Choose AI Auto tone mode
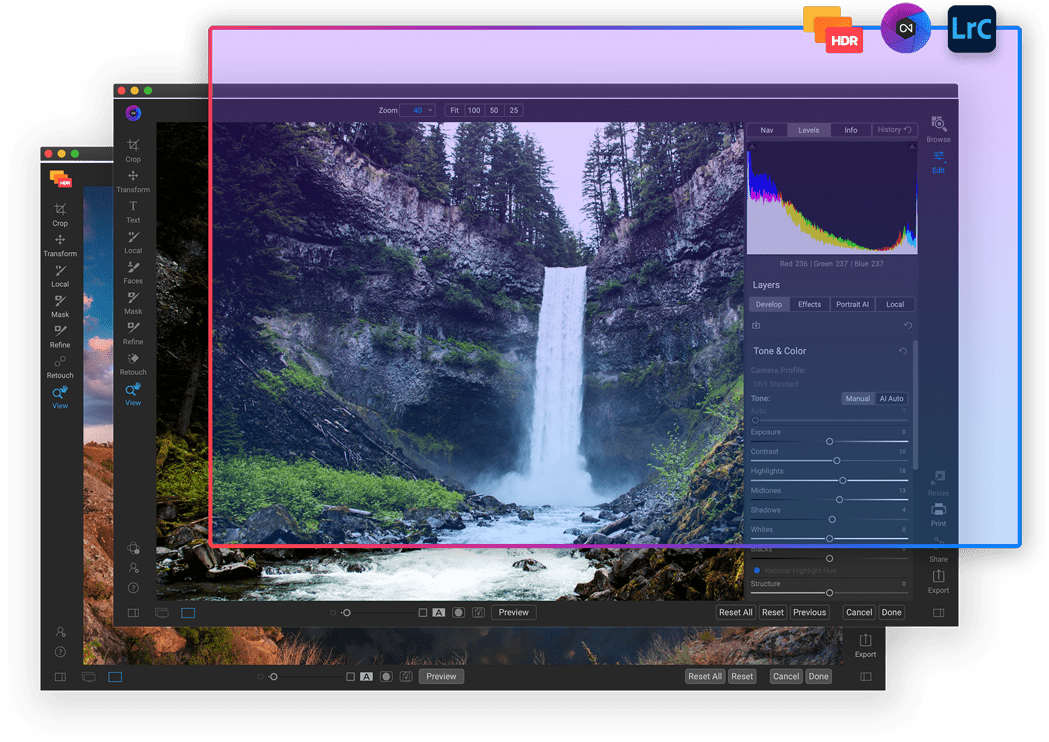Image resolution: width=1049 pixels, height=742 pixels. click(891, 399)
